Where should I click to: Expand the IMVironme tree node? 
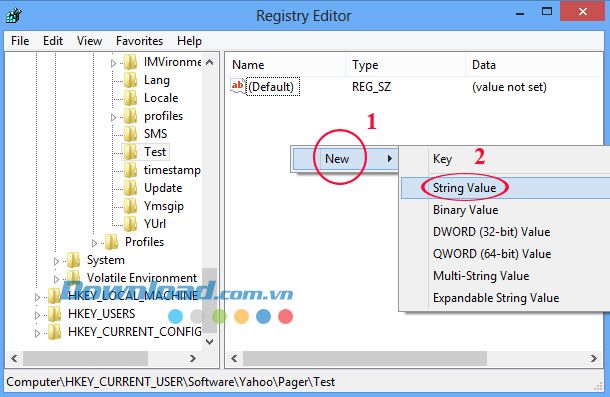(x=113, y=63)
